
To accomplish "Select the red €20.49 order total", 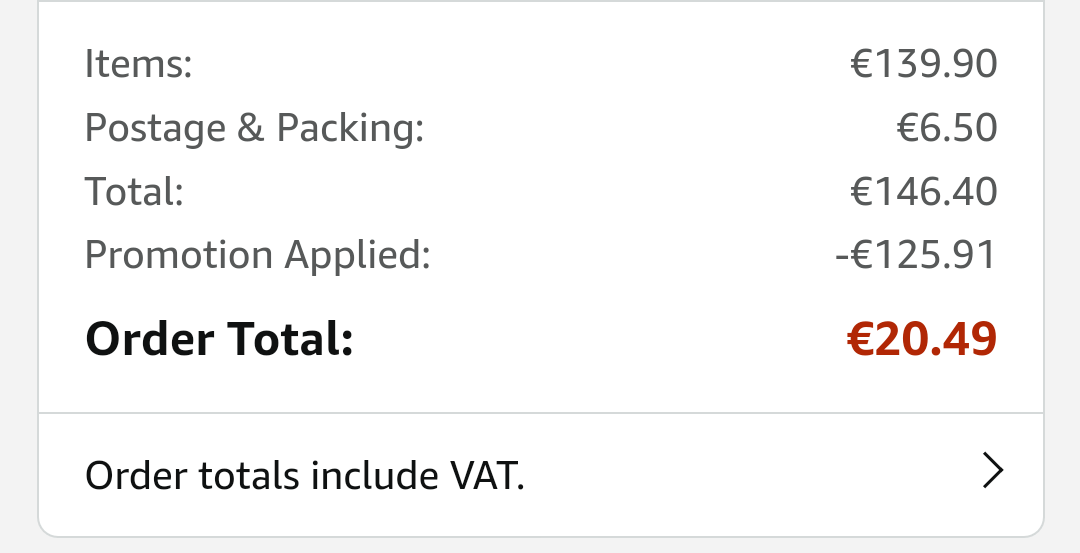I will pyautogui.click(x=921, y=339).
